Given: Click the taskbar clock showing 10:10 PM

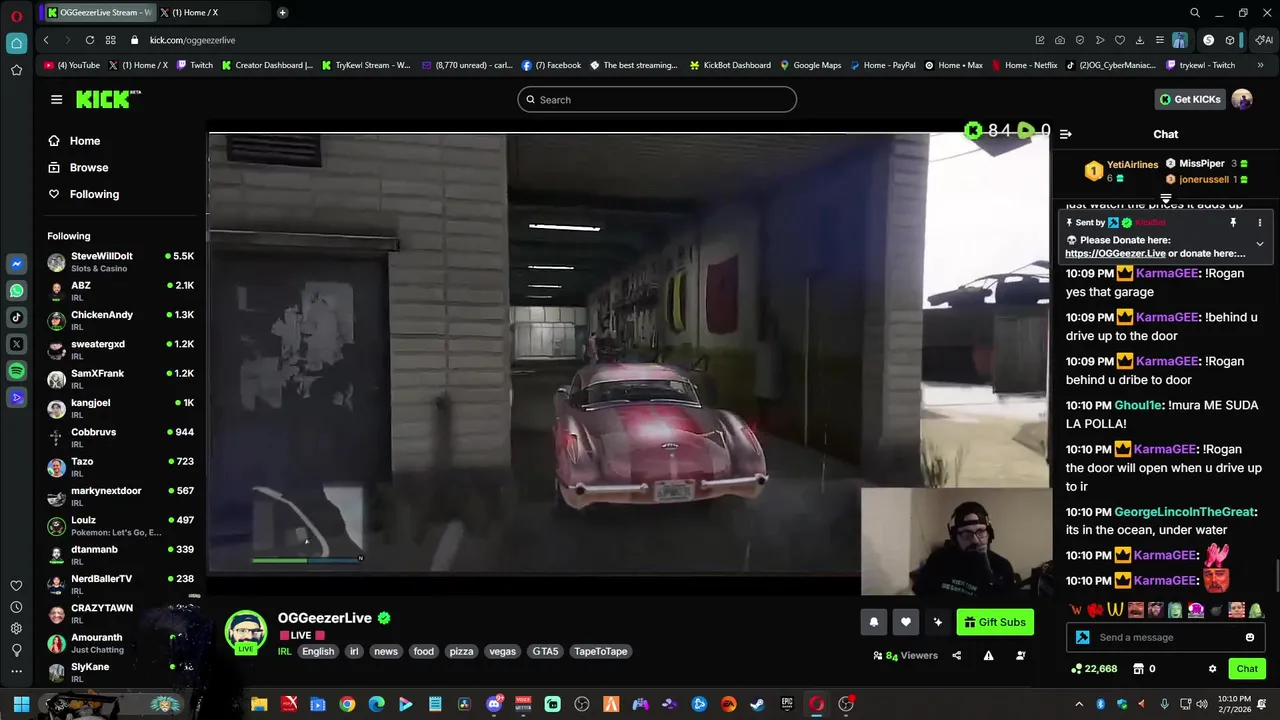Looking at the screenshot, I should (x=1235, y=704).
